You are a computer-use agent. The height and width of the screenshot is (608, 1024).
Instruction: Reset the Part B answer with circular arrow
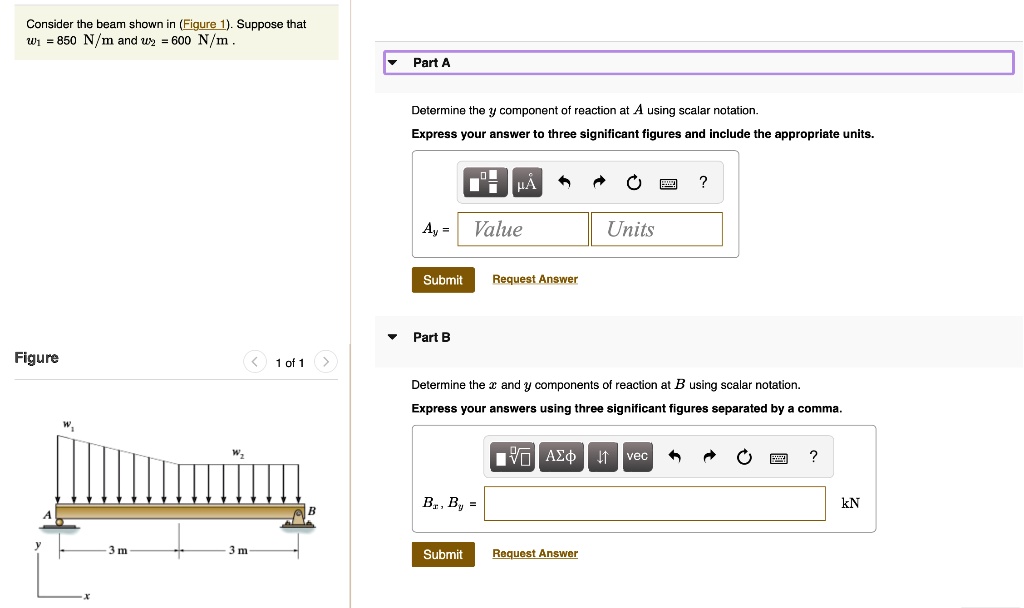pyautogui.click(x=743, y=458)
